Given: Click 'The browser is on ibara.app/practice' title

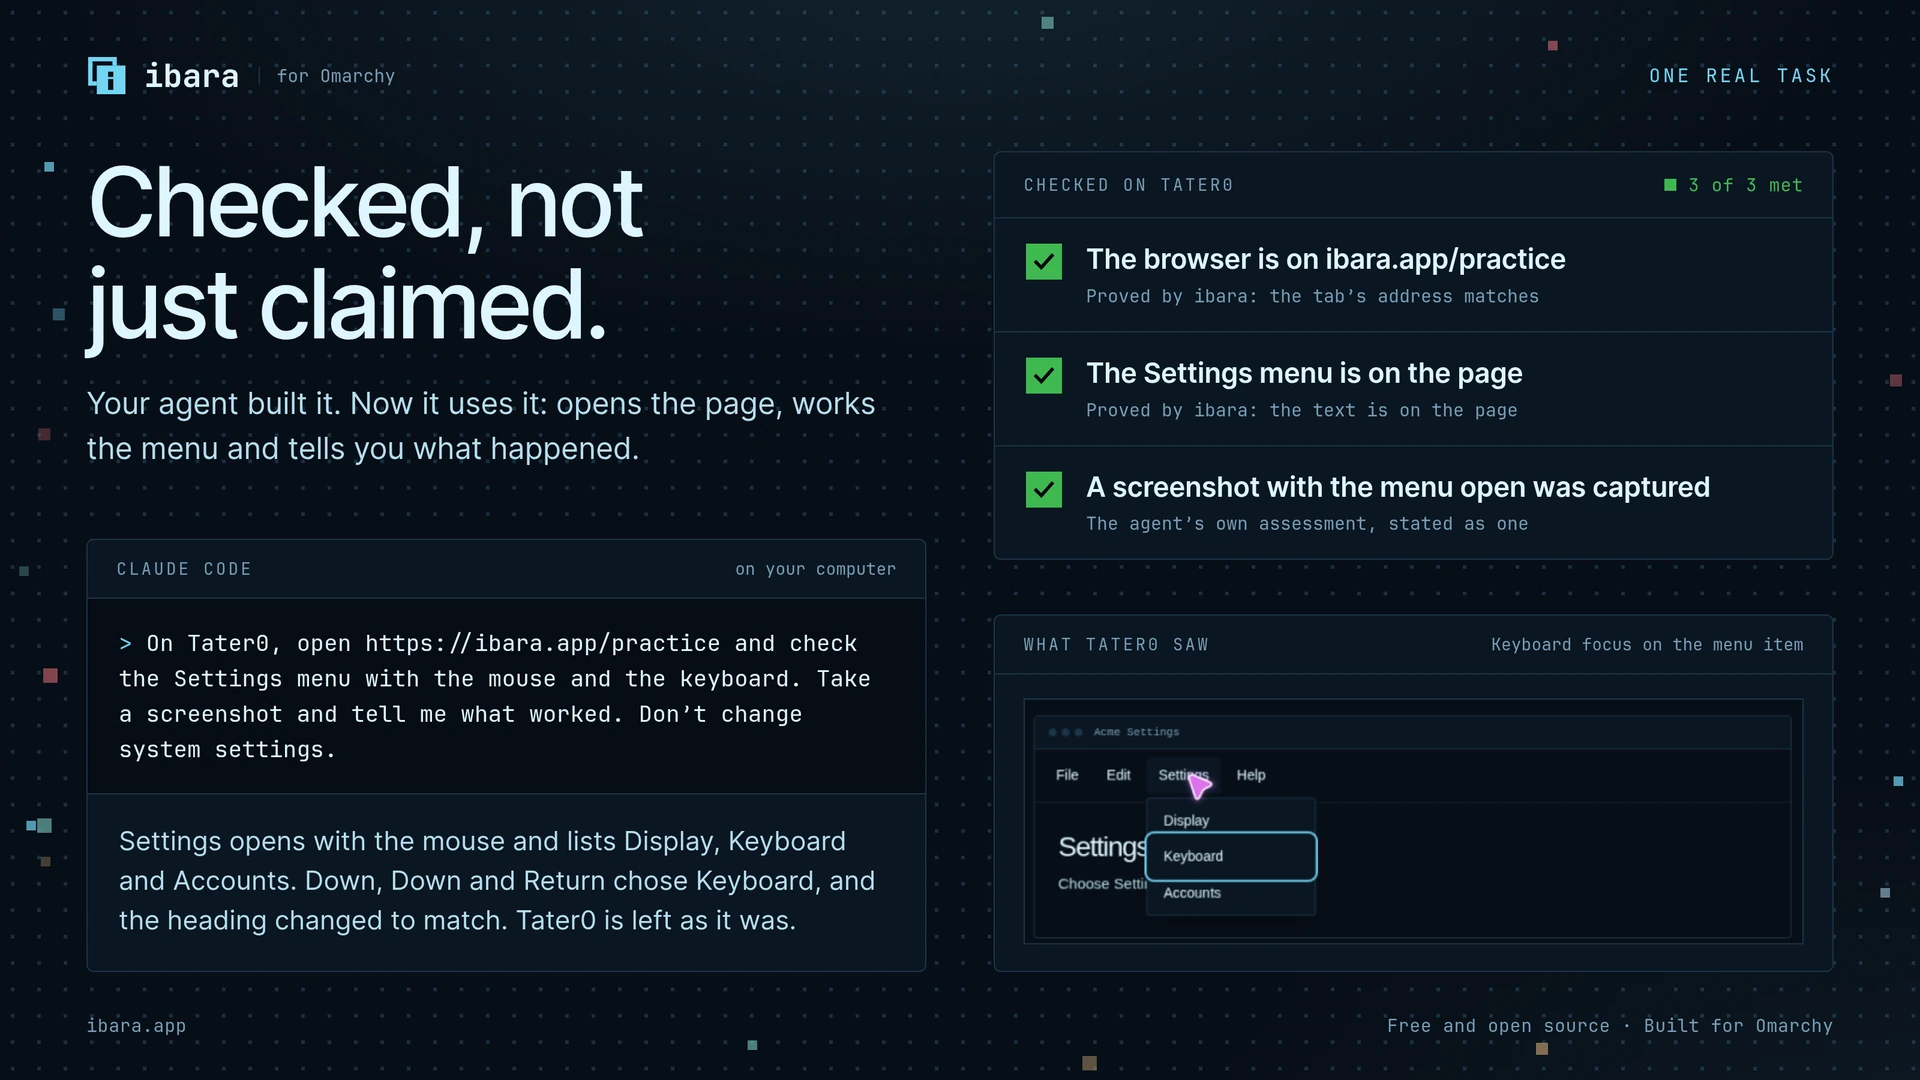Looking at the screenshot, I should (1326, 259).
